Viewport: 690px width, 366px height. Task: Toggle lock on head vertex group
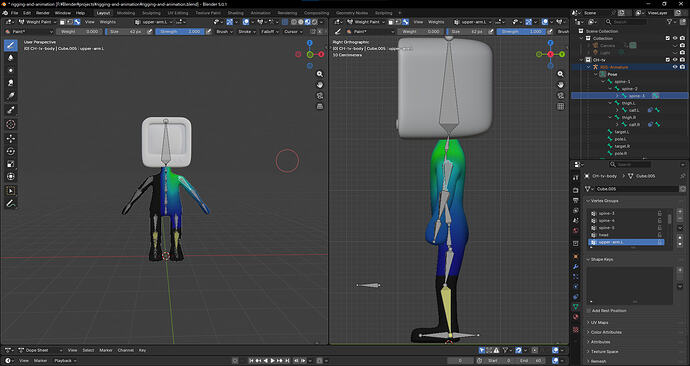click(x=660, y=235)
